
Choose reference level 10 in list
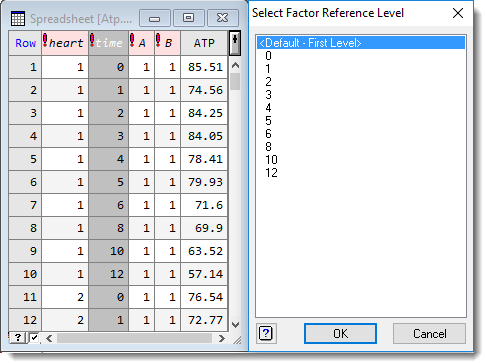271,160
